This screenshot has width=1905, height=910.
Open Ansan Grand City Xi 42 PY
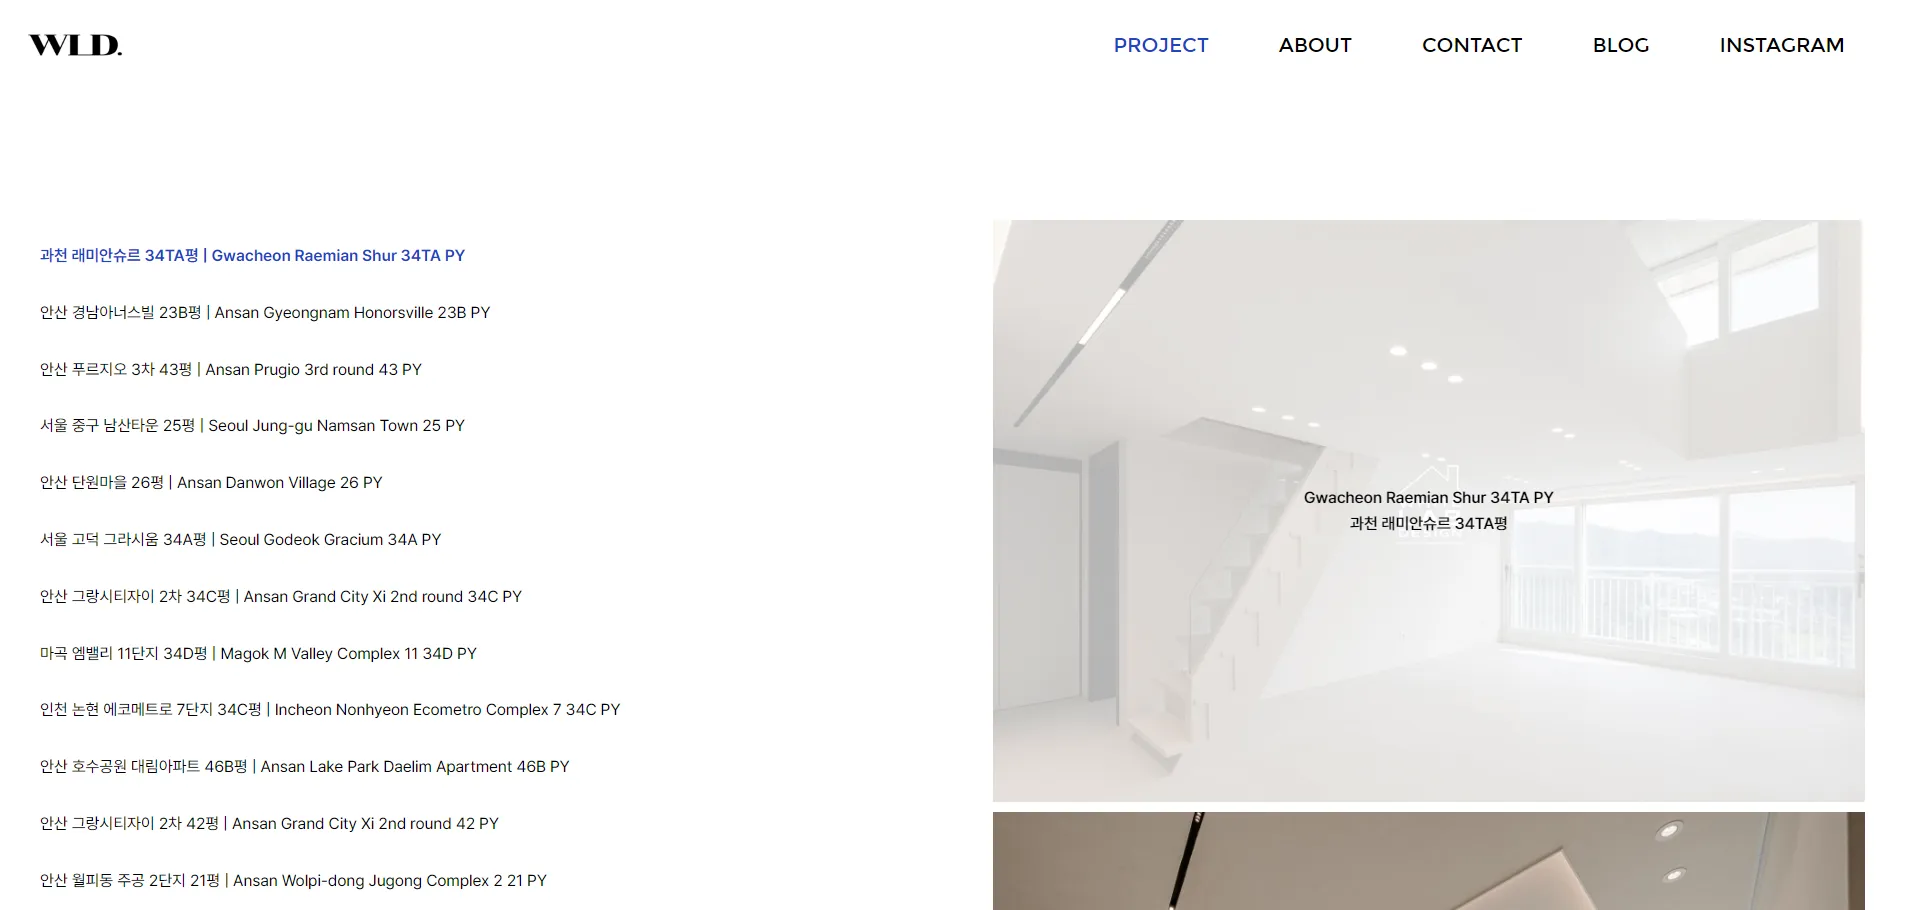pyautogui.click(x=269, y=824)
